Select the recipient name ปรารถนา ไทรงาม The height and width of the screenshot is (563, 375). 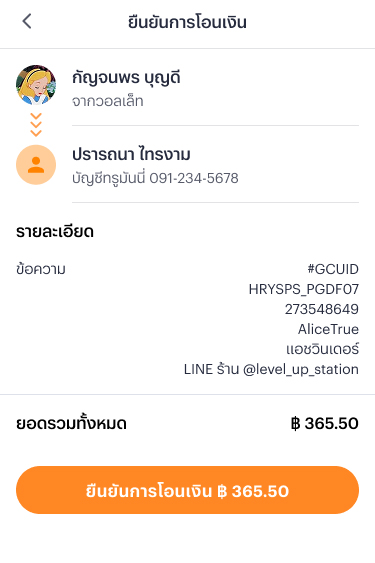[x=131, y=154]
